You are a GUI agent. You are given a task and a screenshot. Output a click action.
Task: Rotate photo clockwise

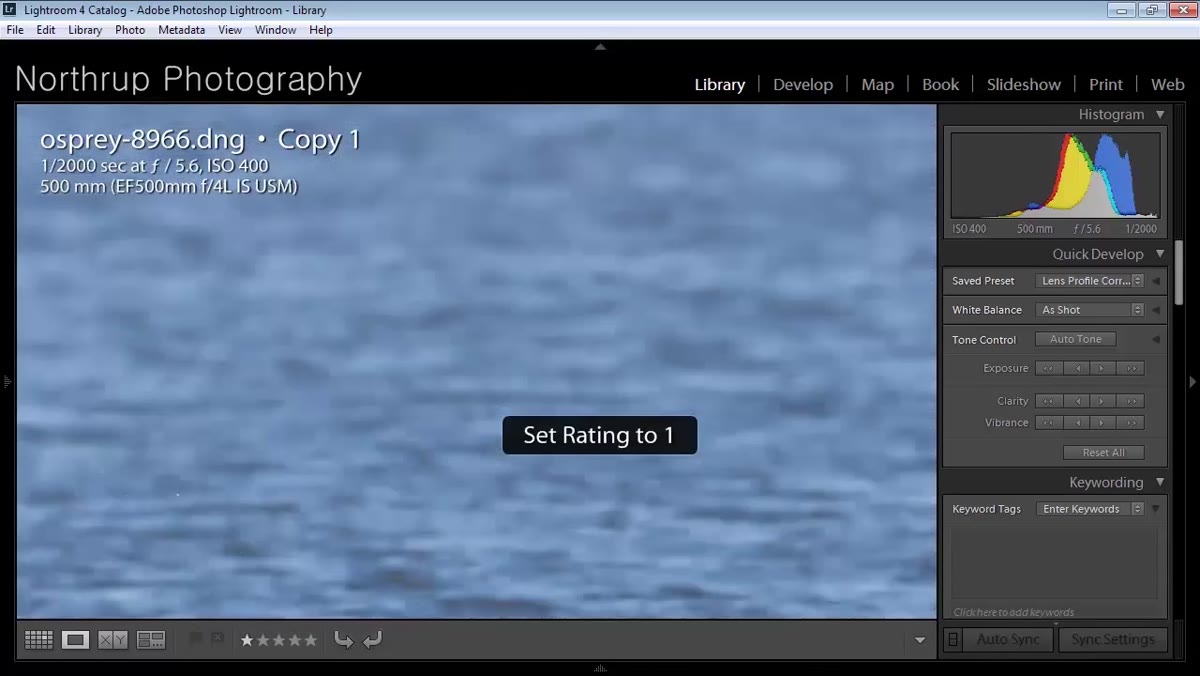click(372, 640)
